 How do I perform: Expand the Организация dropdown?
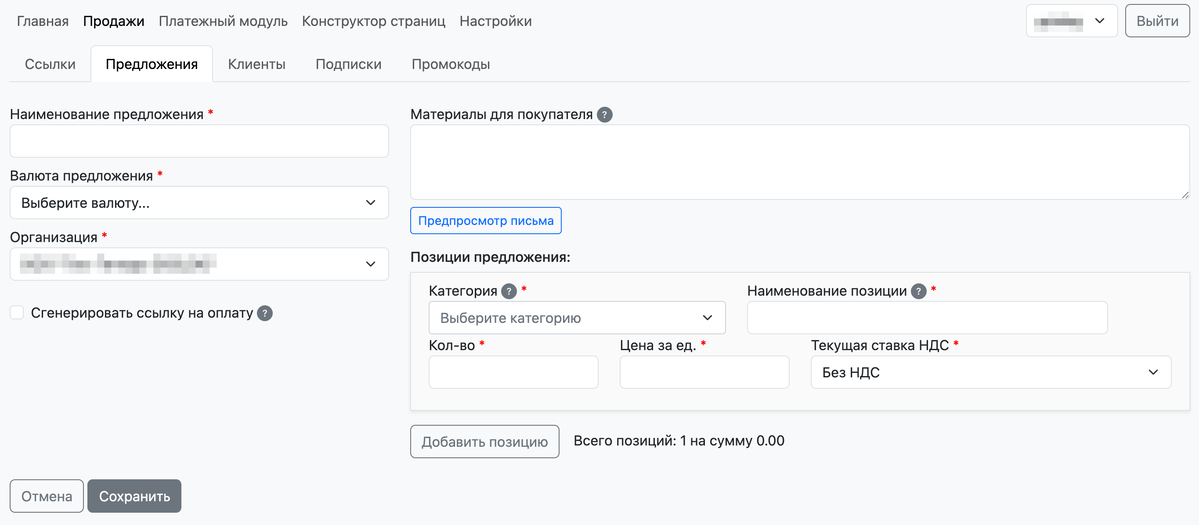tap(199, 265)
